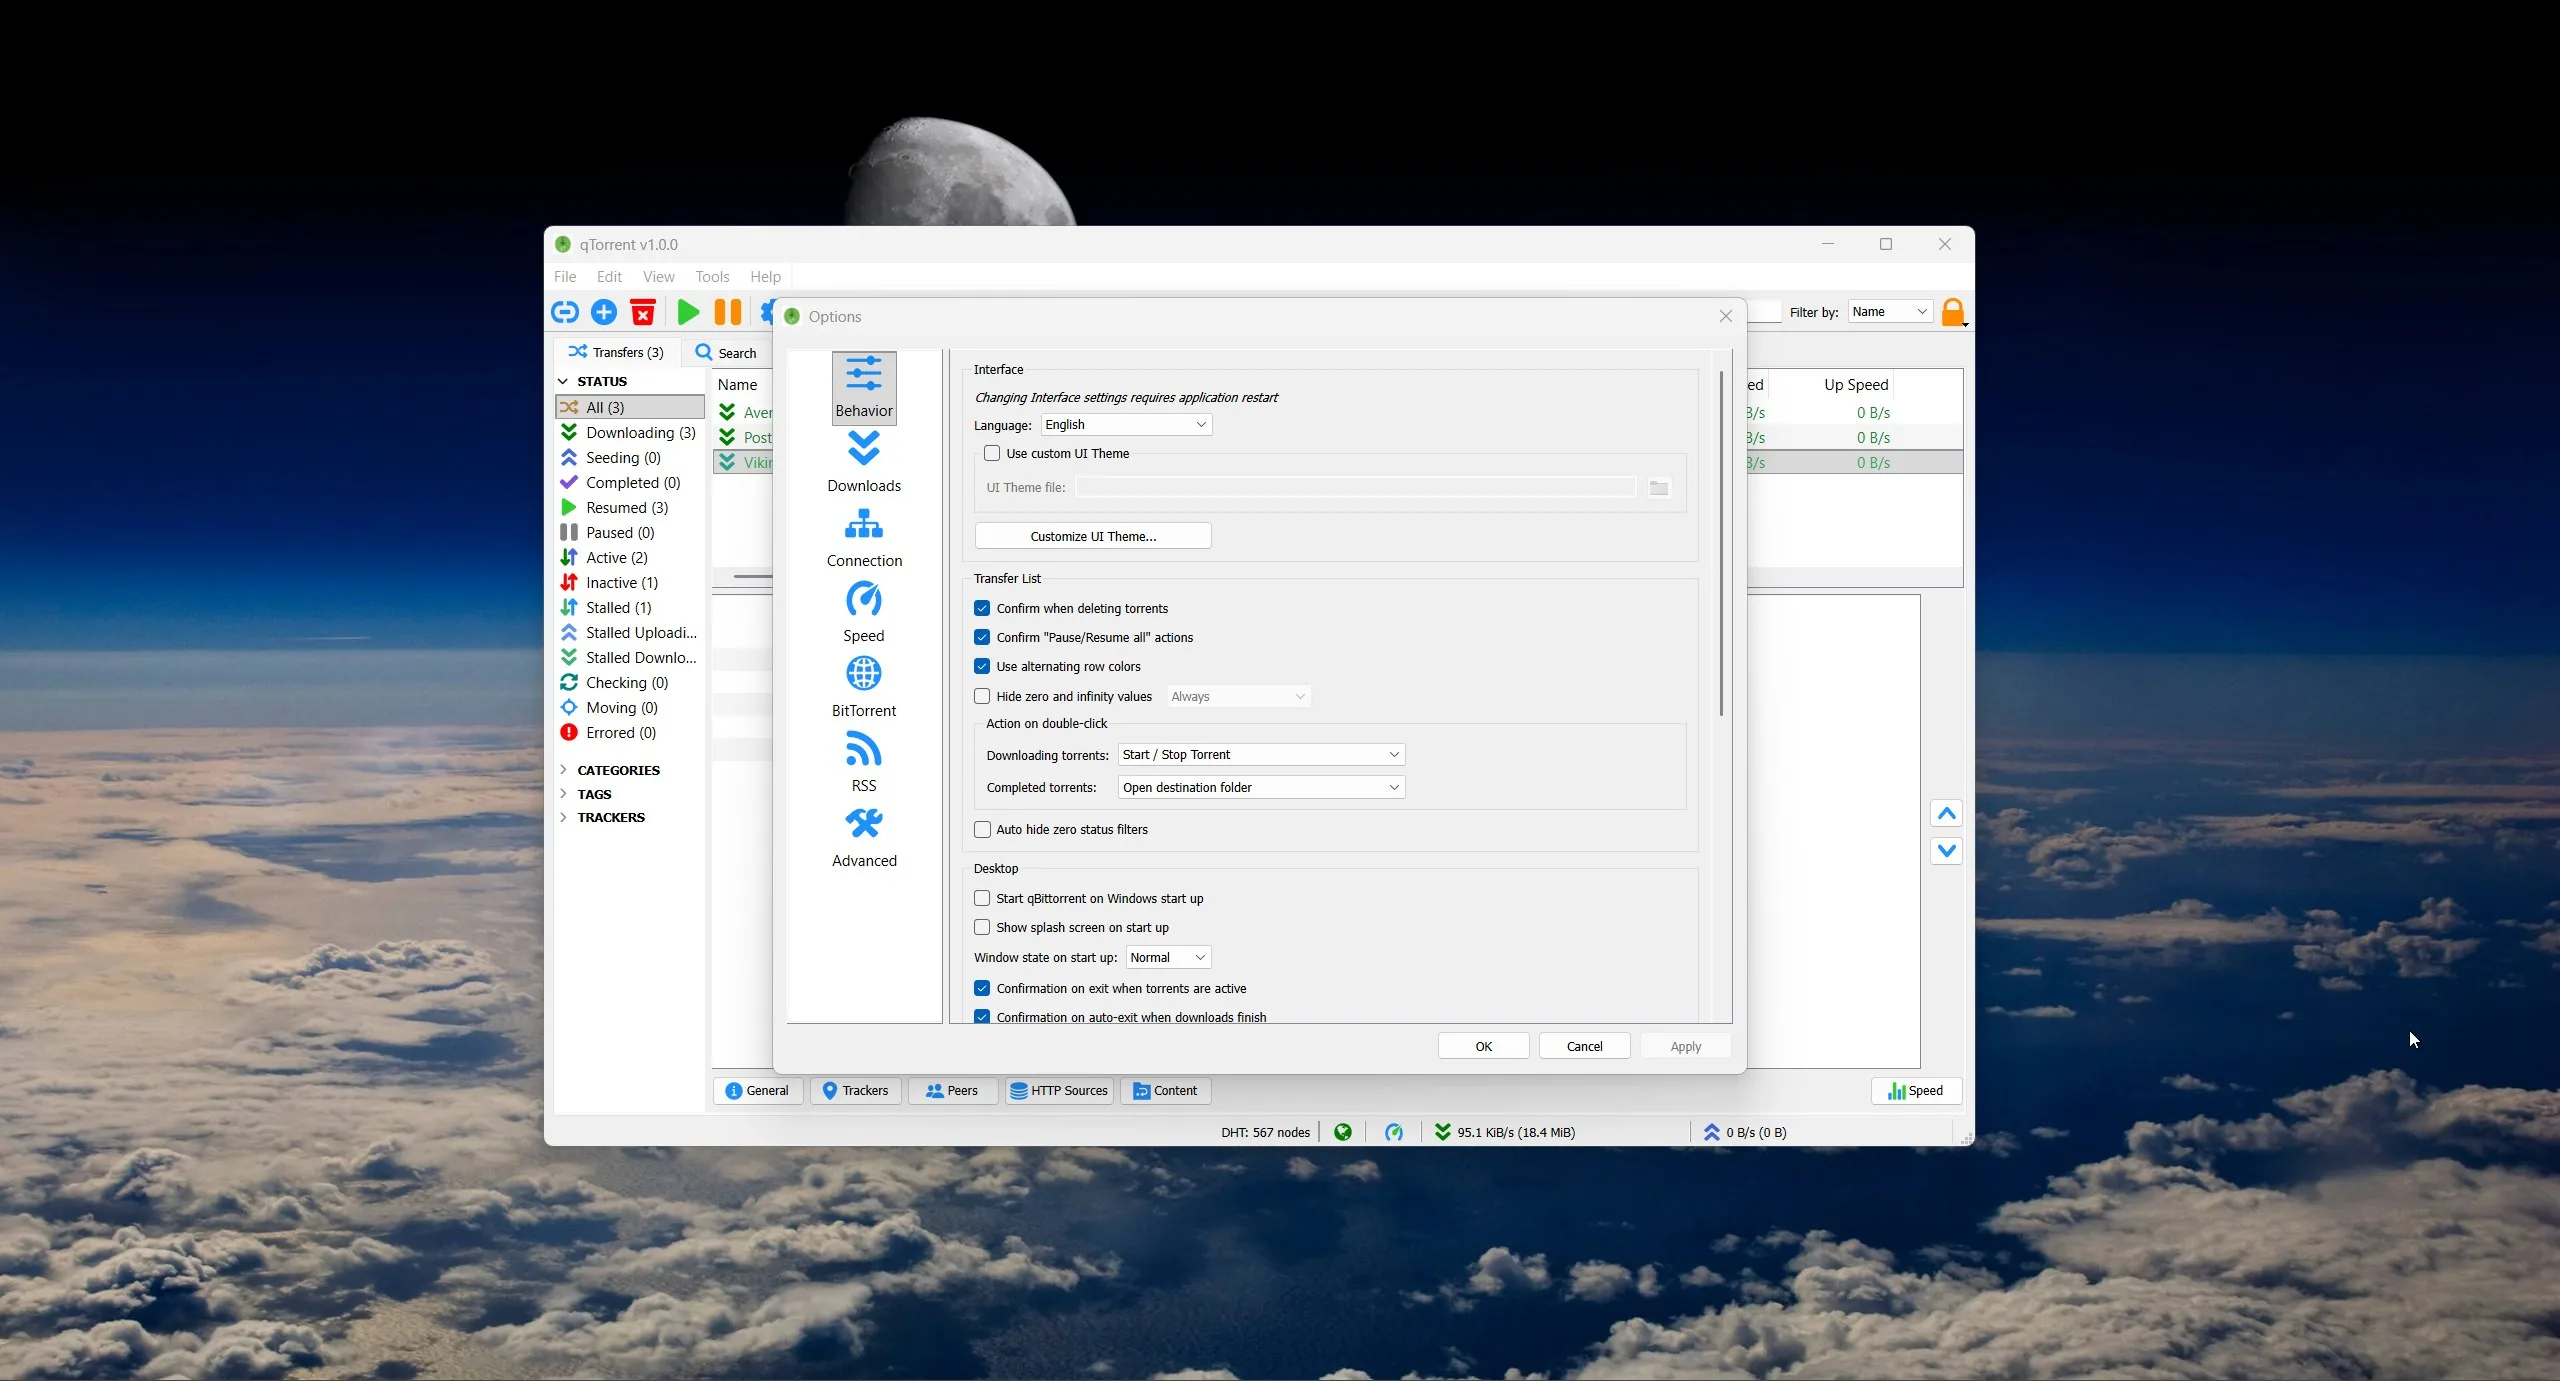The height and width of the screenshot is (1381, 2560).
Task: Uncheck Confirm when deleting torrents
Action: click(x=982, y=609)
